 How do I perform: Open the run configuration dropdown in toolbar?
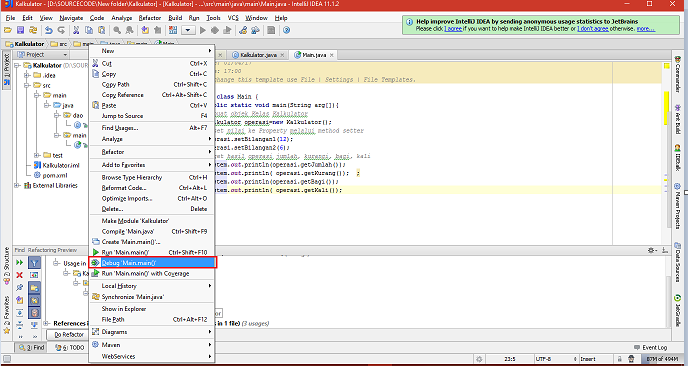(x=188, y=30)
